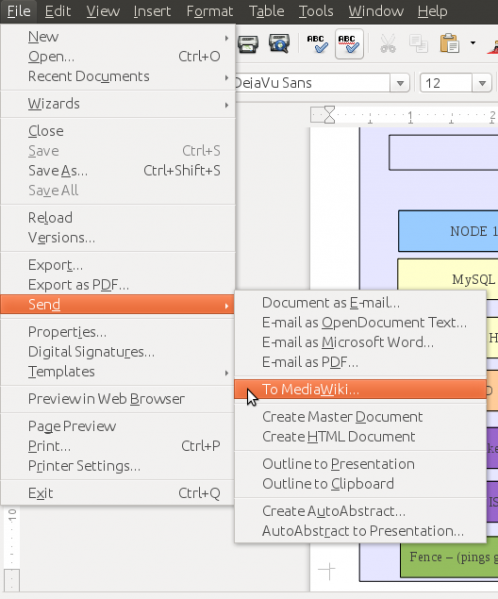Open the font size dropdown arrow
This screenshot has width=498, height=599.
482,83
